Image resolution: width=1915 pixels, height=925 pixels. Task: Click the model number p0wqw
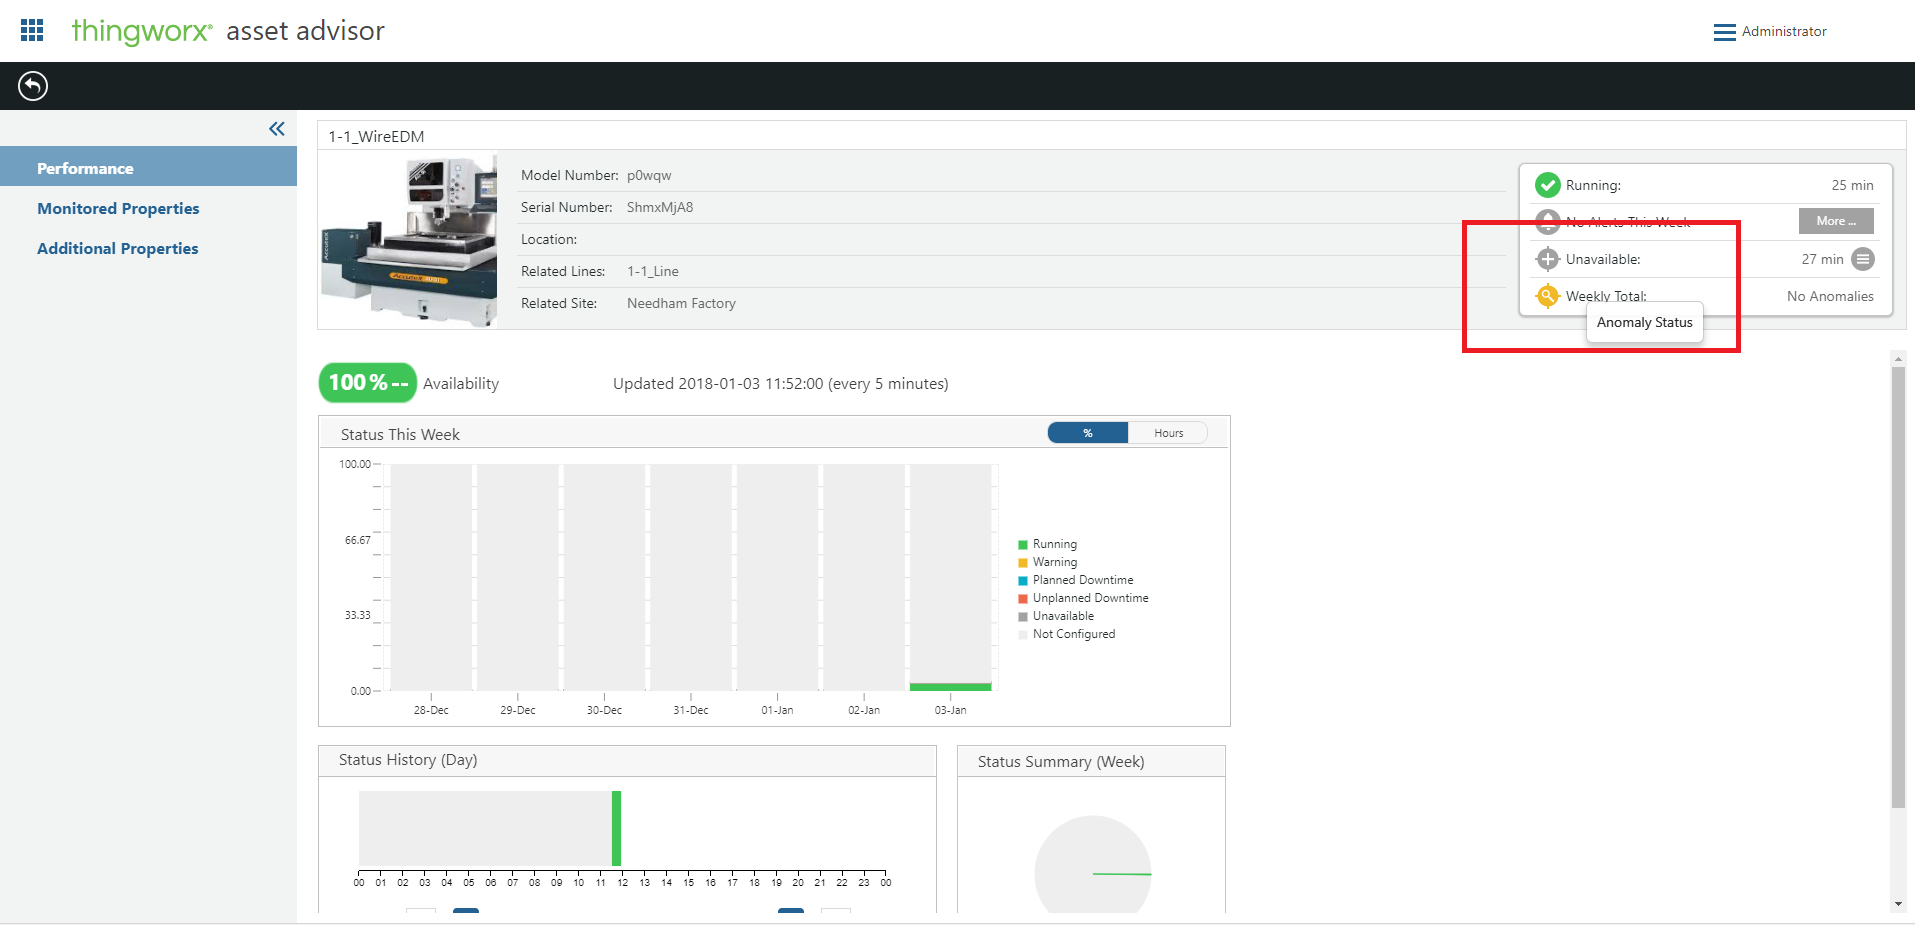649,175
